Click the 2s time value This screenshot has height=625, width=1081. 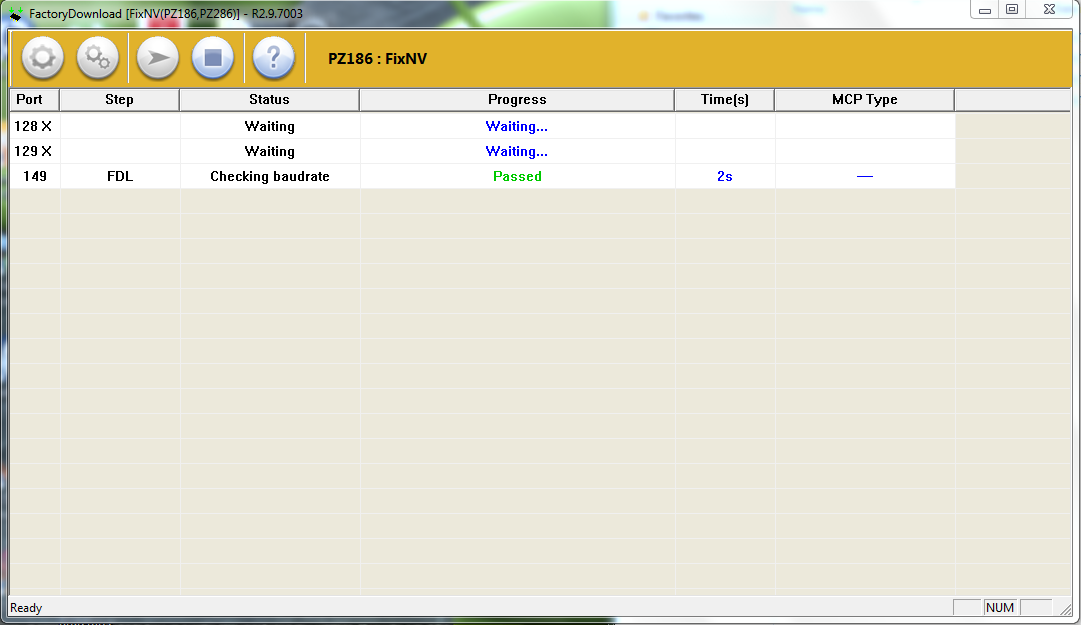pyautogui.click(x=725, y=176)
